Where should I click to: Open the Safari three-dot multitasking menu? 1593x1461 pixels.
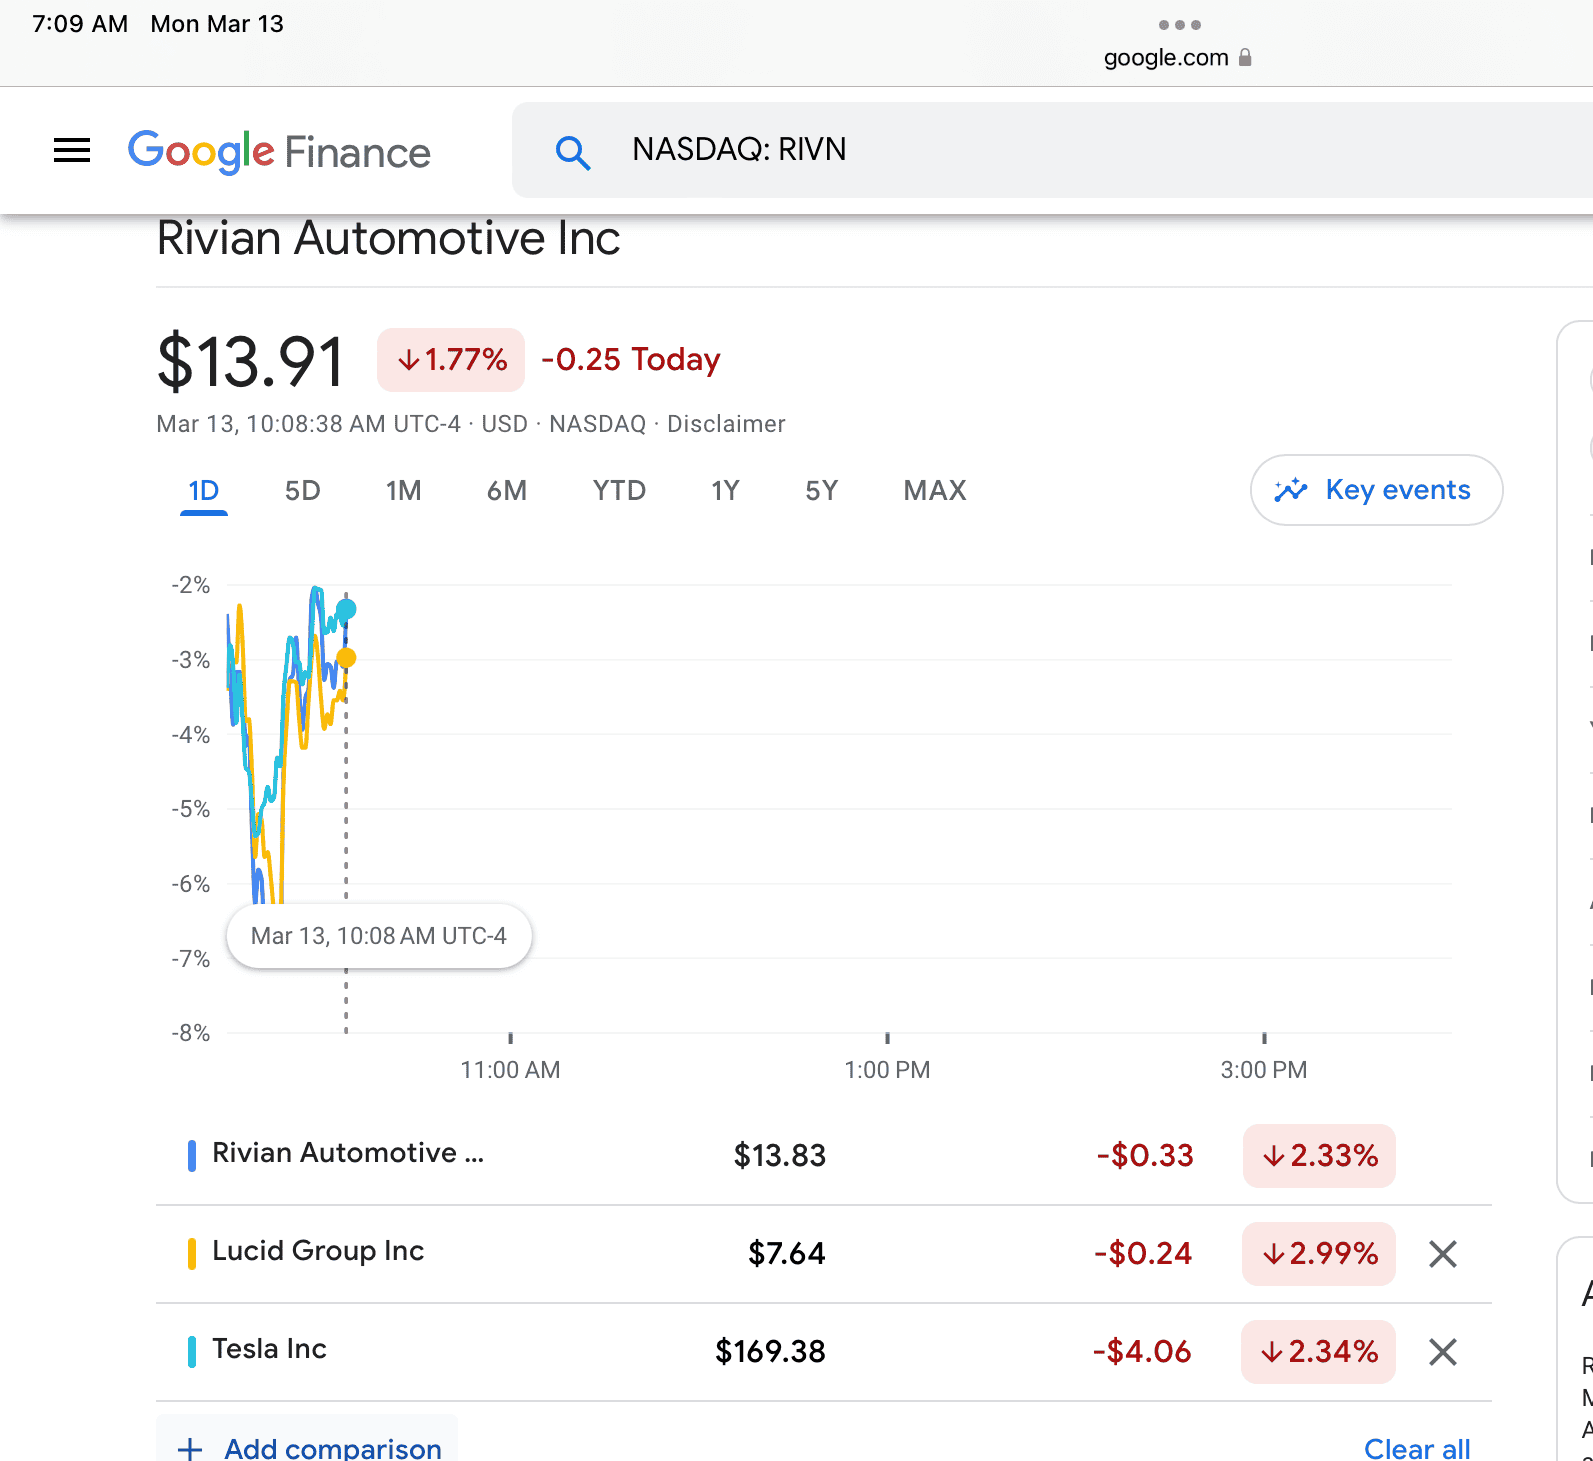click(x=1179, y=25)
